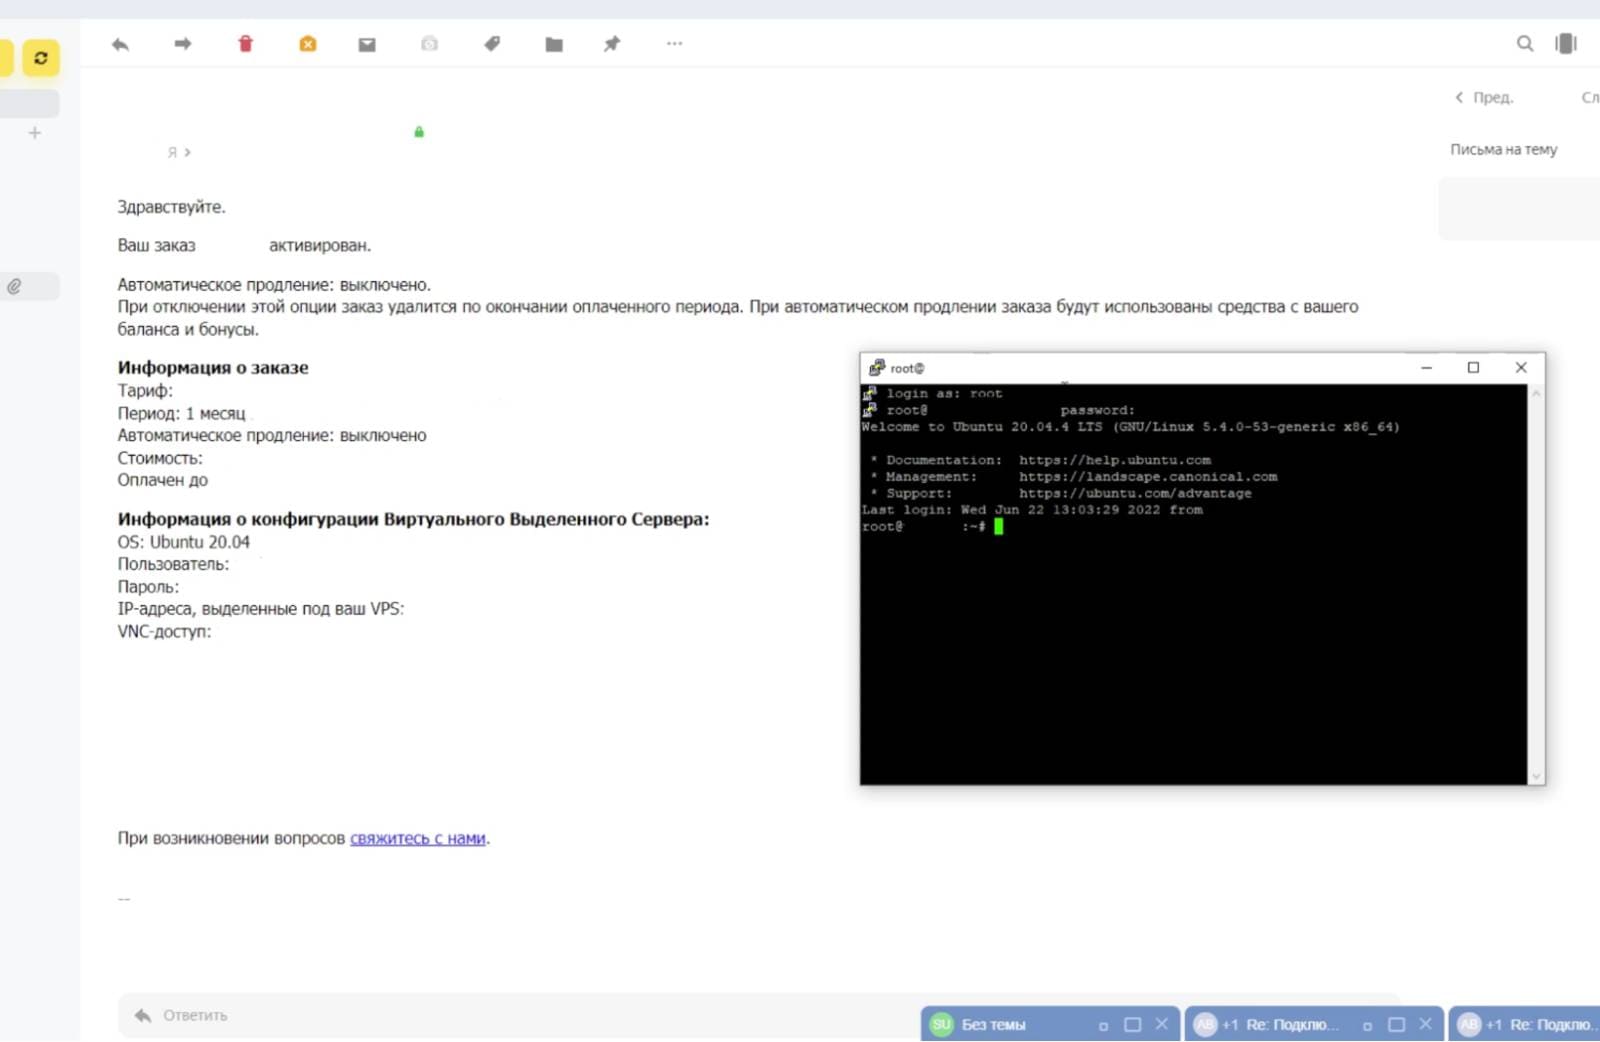Image resolution: width=1600 pixels, height=1042 pixels.
Task: Click "https://landscape.canonical.com" in terminal
Action: [x=1148, y=477]
